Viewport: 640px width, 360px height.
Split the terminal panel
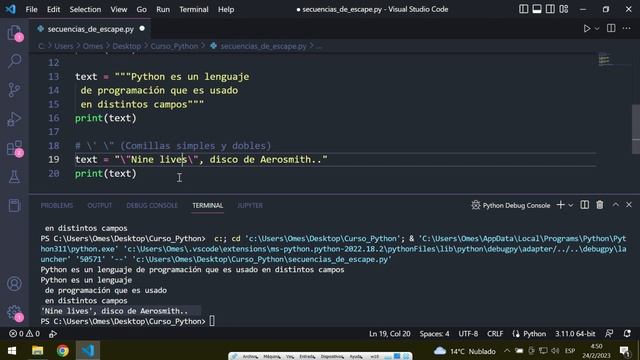coord(584,205)
